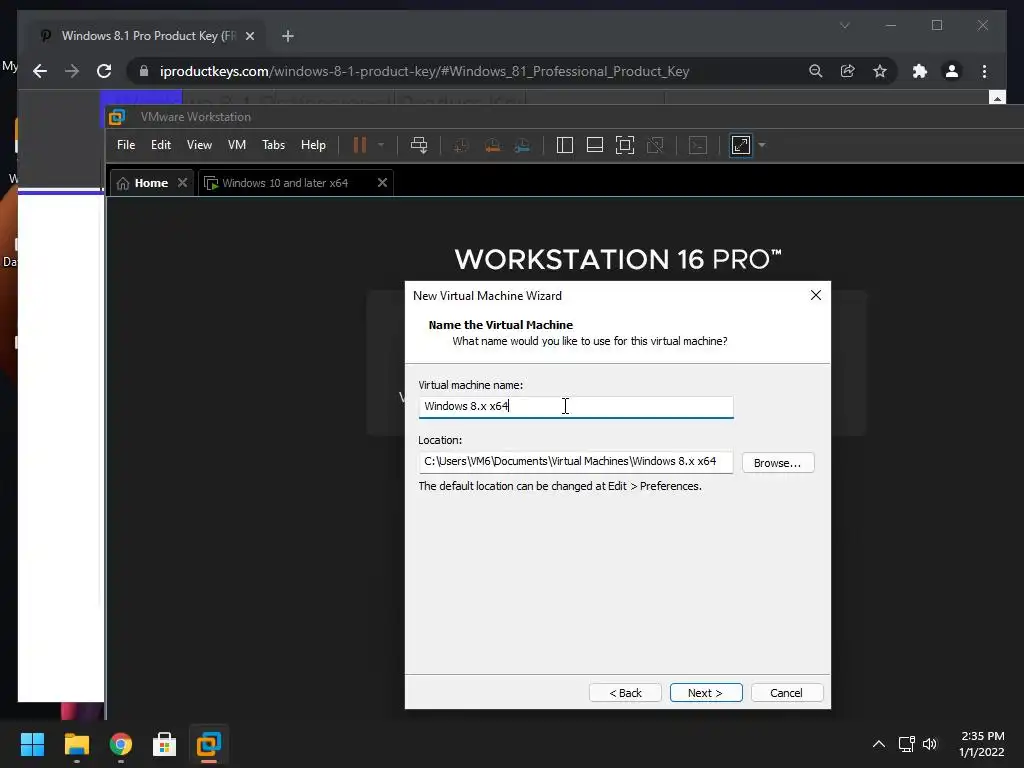Toggle the VMware library sidebar icon

coord(564,145)
